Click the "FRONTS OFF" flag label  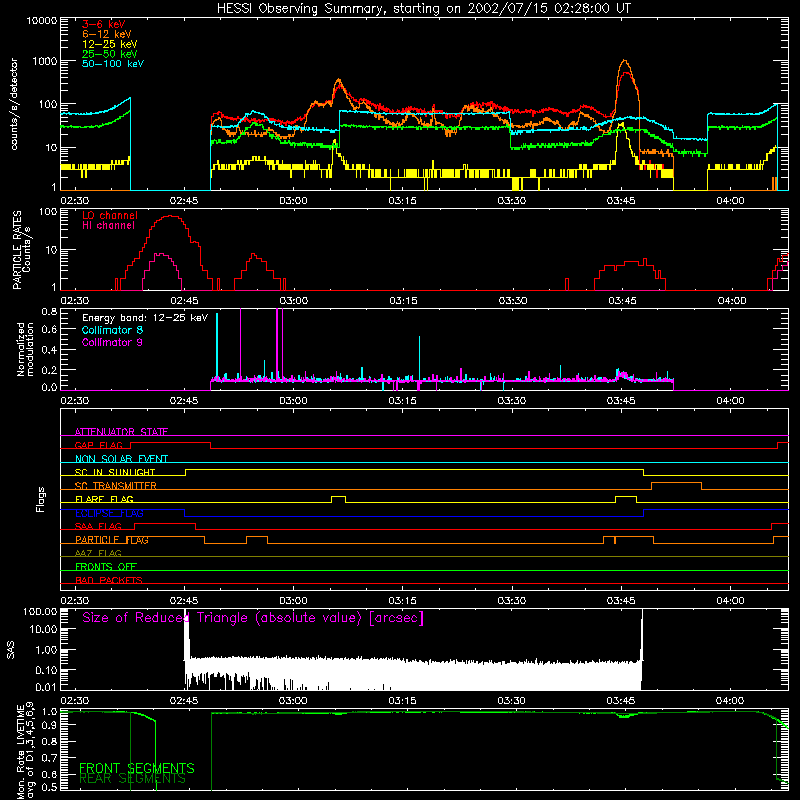pos(106,567)
